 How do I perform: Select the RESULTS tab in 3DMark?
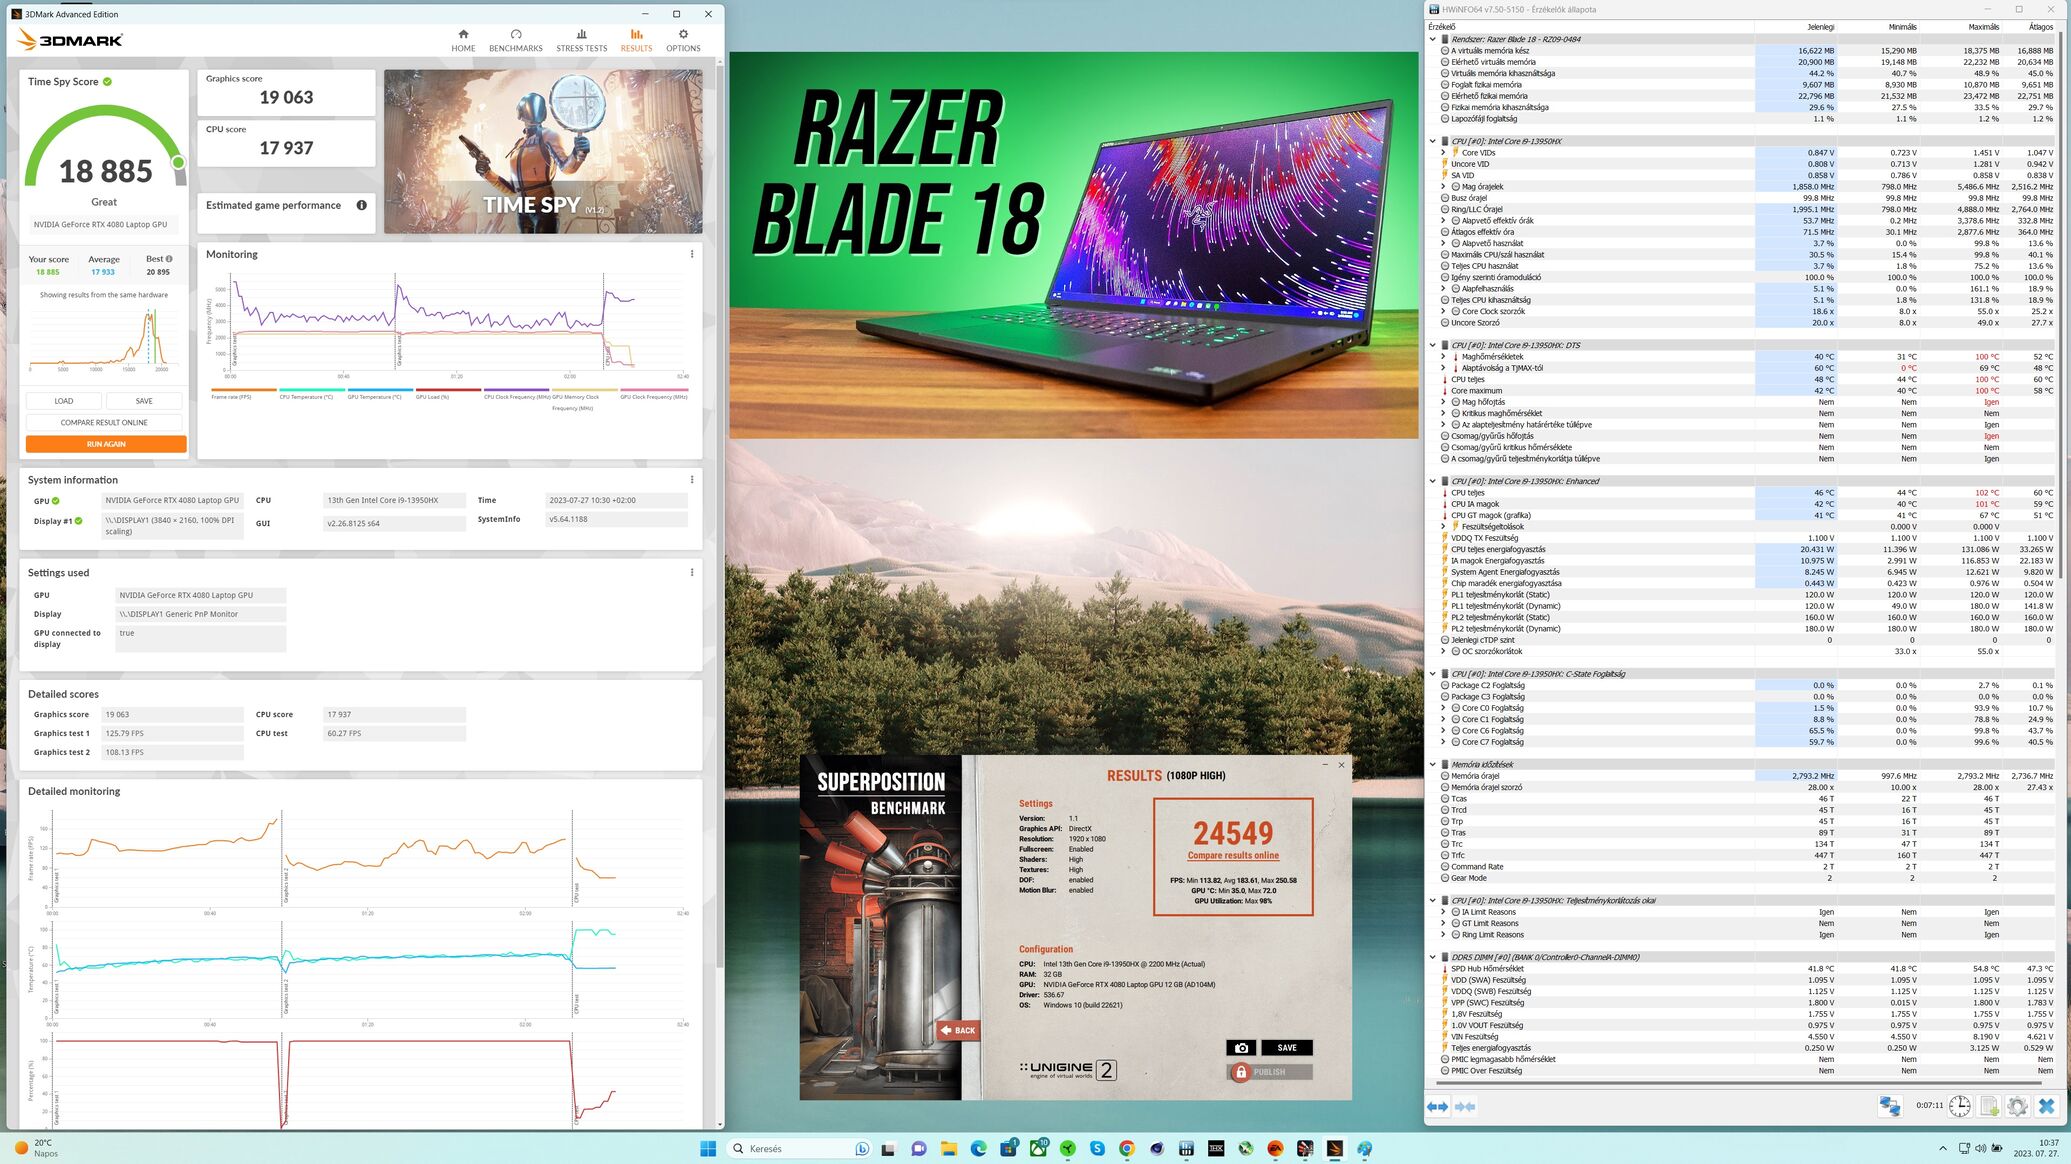pyautogui.click(x=636, y=40)
